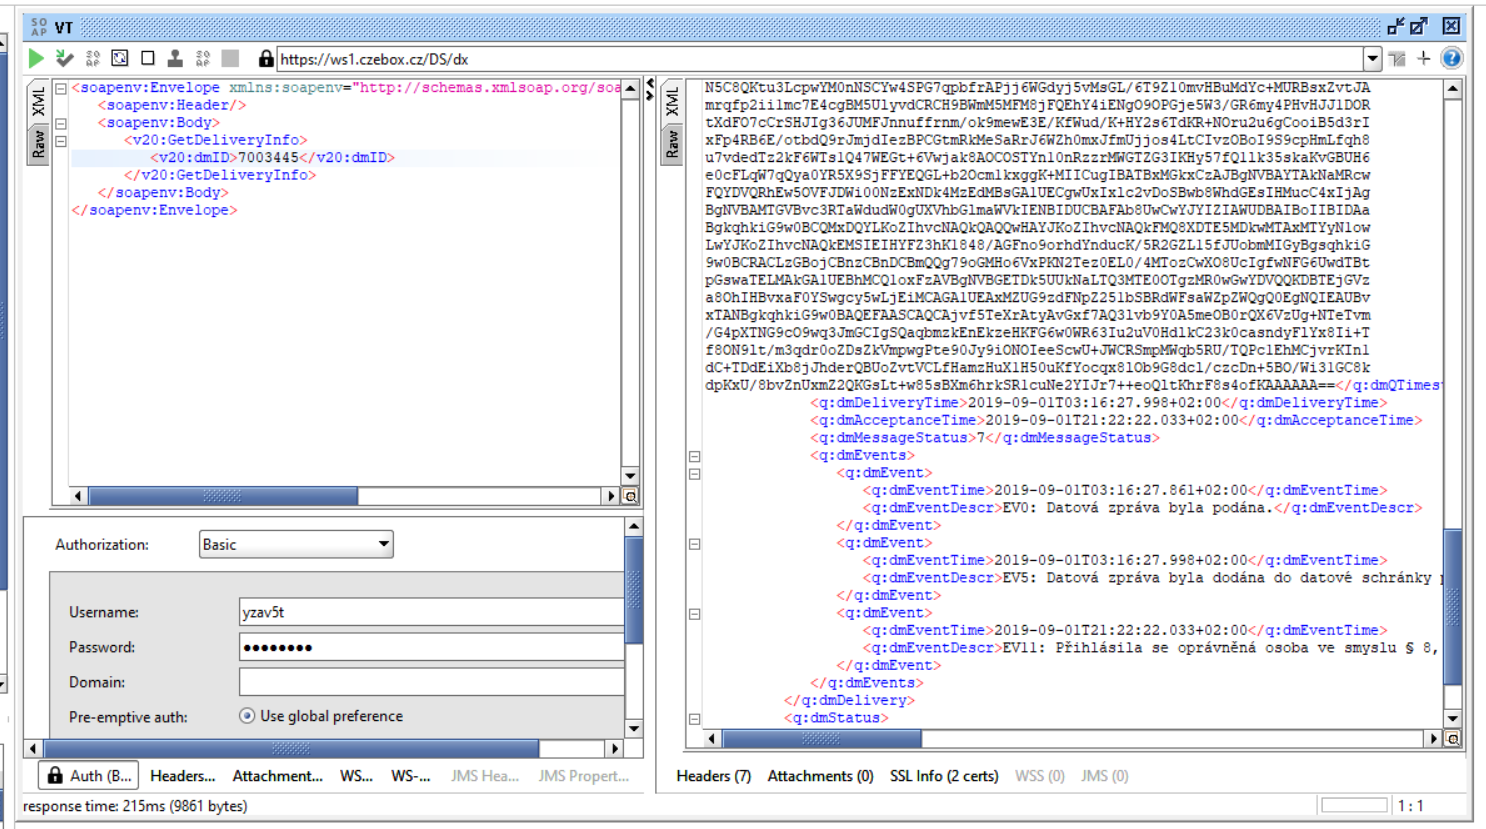Click the plus icon beside endpoint dropdown
Screen dimensions: 1486x829
coord(1424,59)
